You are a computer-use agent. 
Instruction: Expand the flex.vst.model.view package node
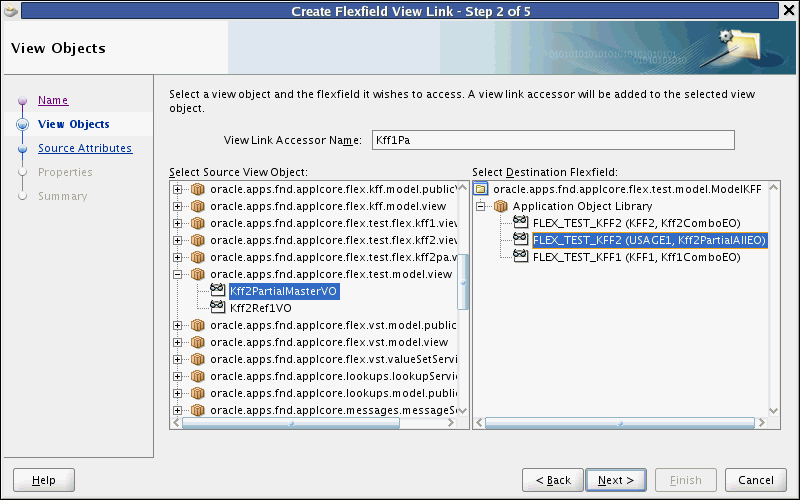point(177,342)
